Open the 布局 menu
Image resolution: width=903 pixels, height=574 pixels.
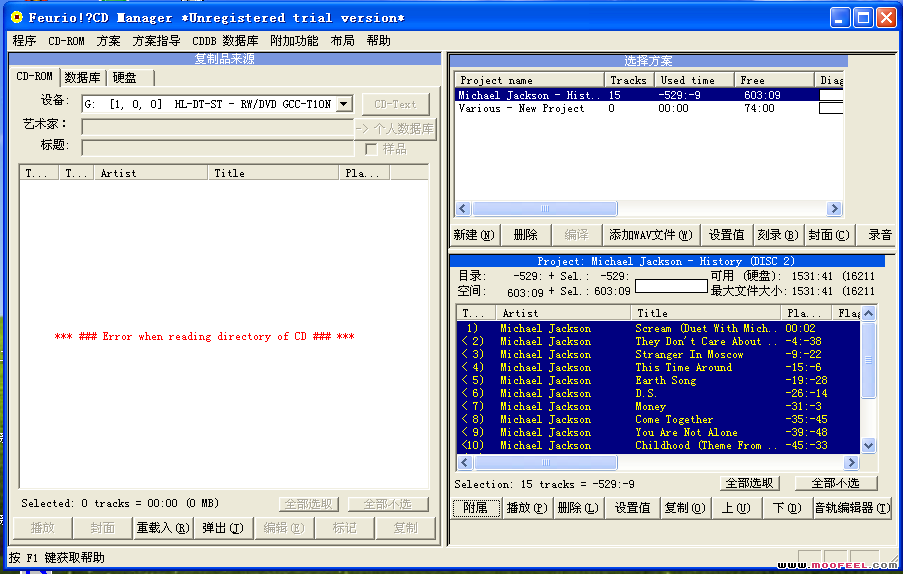tap(343, 41)
